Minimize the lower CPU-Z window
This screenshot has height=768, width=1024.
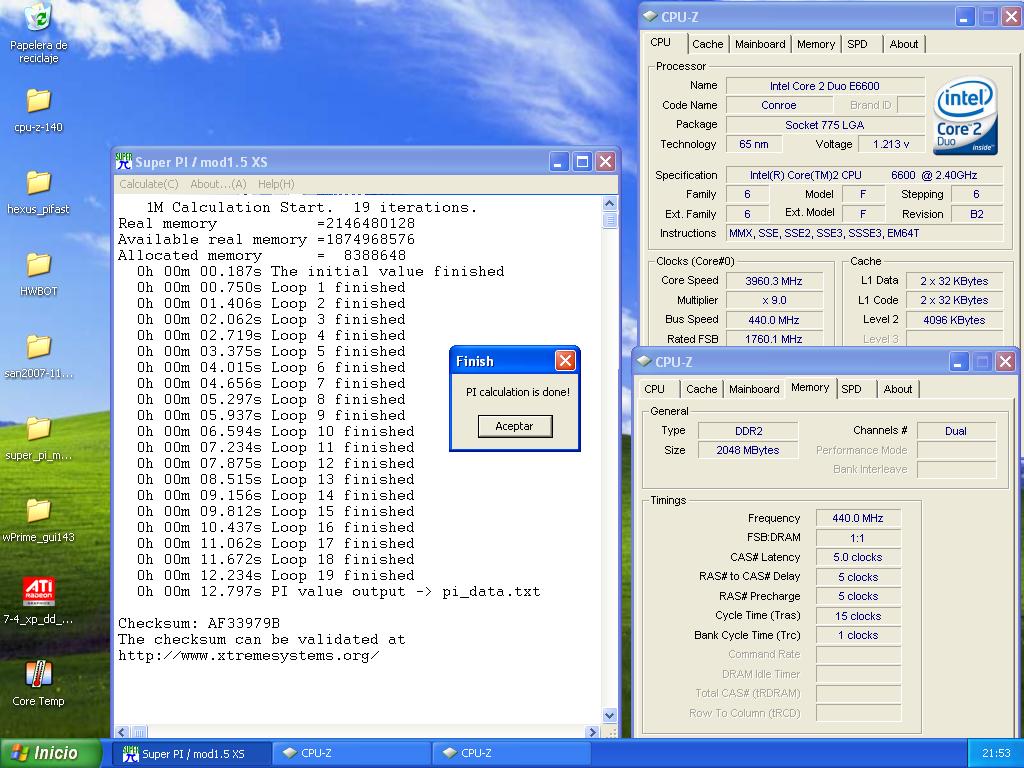959,361
